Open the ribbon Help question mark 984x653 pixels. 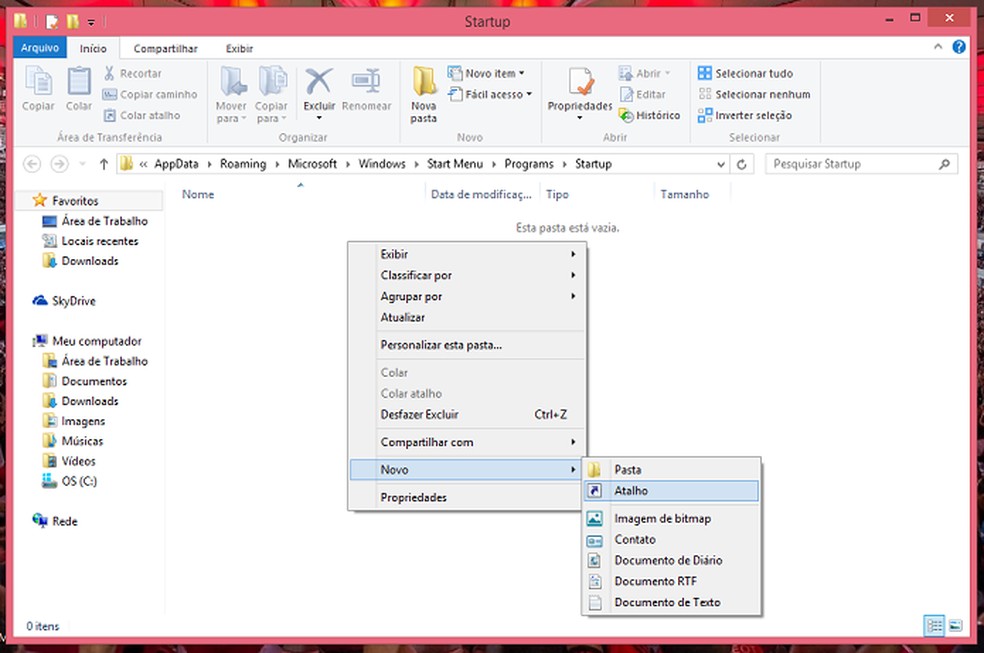[959, 48]
